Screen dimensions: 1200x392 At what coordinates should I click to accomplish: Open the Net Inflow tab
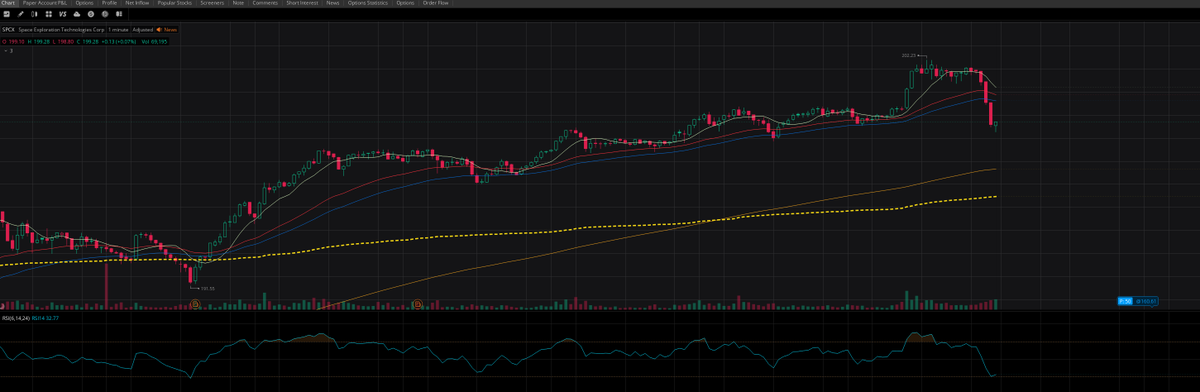coord(137,3)
